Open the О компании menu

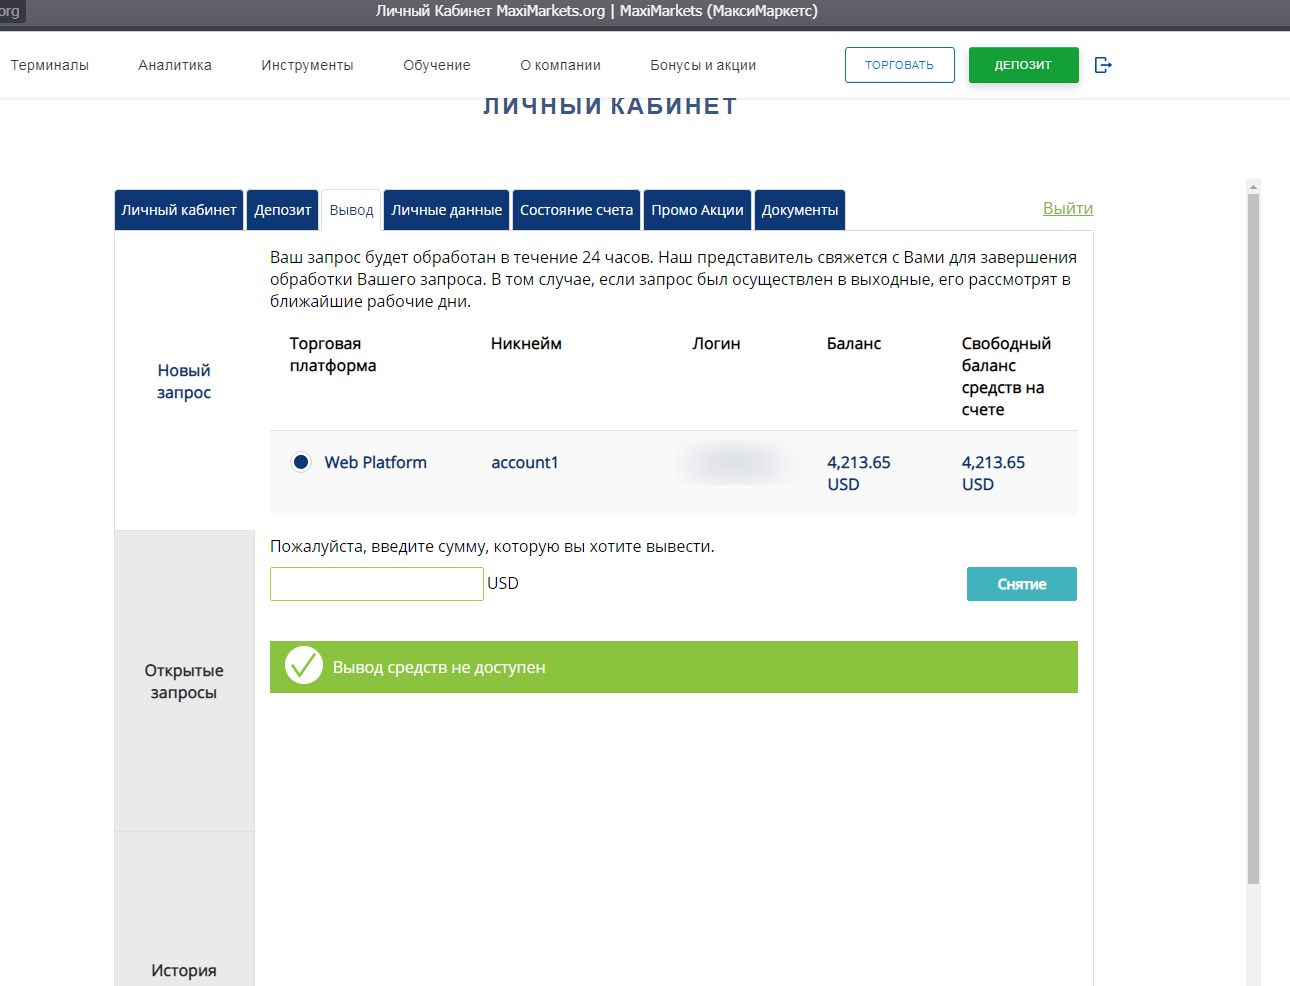(560, 65)
